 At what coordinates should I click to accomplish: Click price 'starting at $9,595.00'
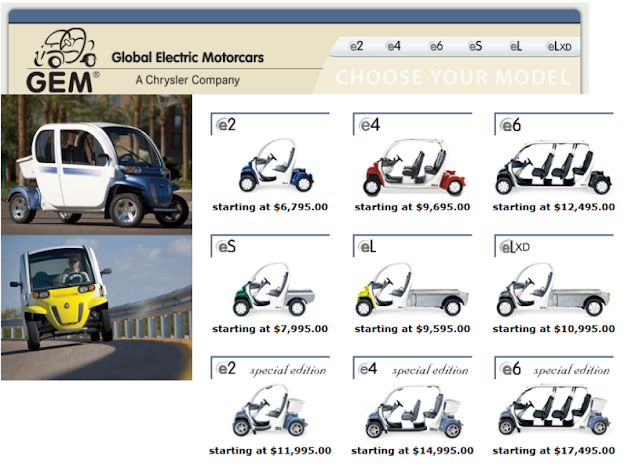[412, 329]
